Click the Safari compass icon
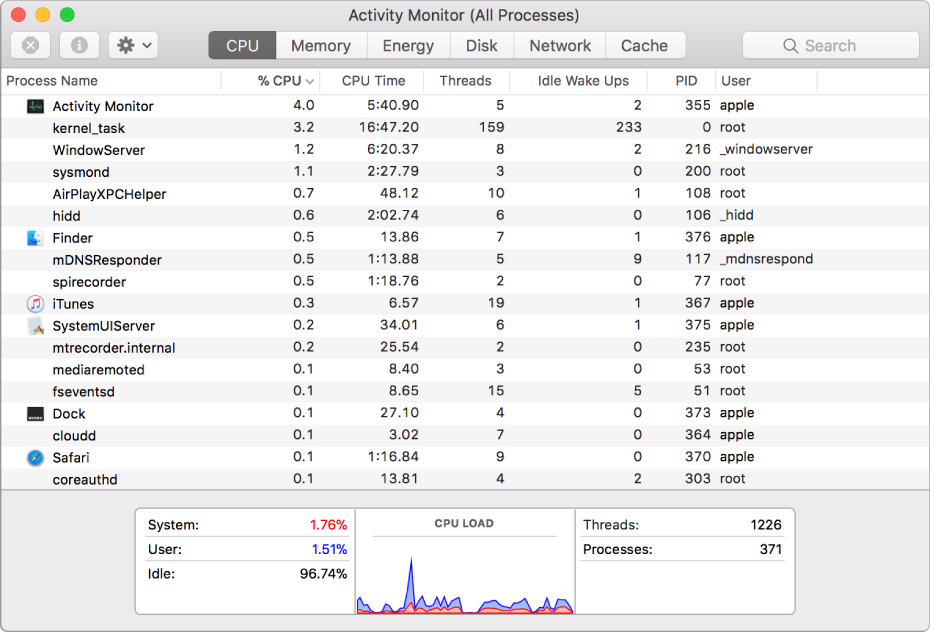Viewport: 934px width, 633px height. pos(36,458)
